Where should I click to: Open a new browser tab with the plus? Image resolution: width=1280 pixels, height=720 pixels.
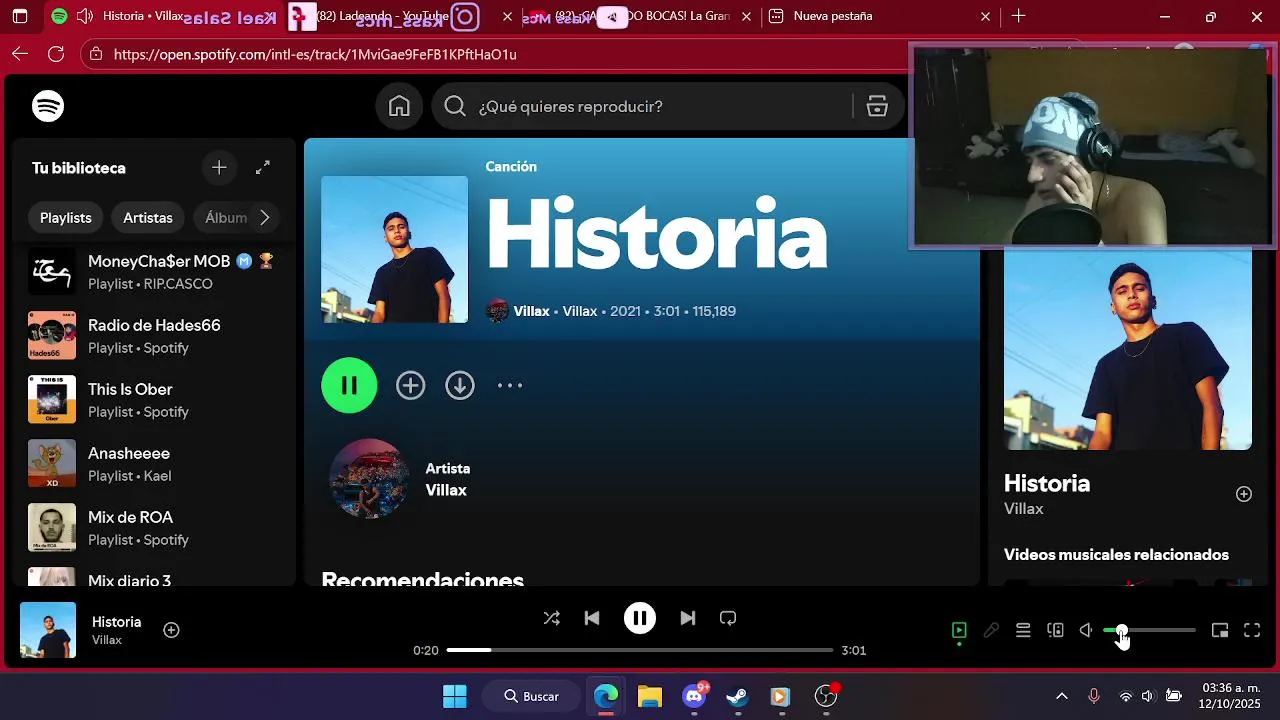(1018, 16)
